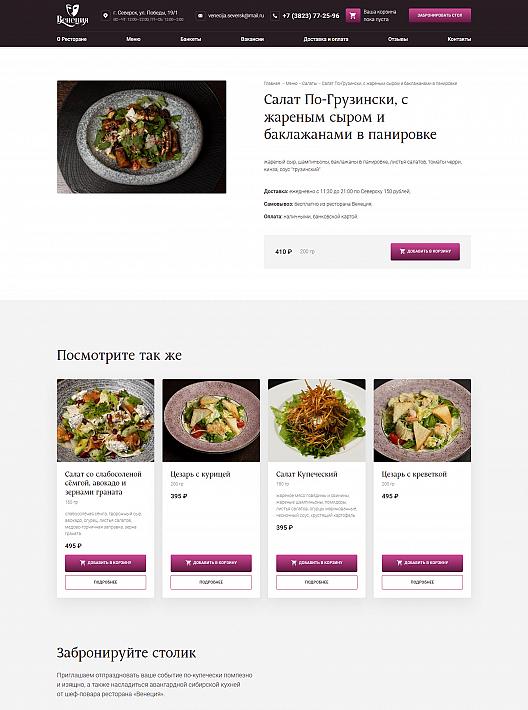This screenshot has height=710, width=528.
Task: Add Салат По-Грузински to cart
Action: [x=425, y=251]
